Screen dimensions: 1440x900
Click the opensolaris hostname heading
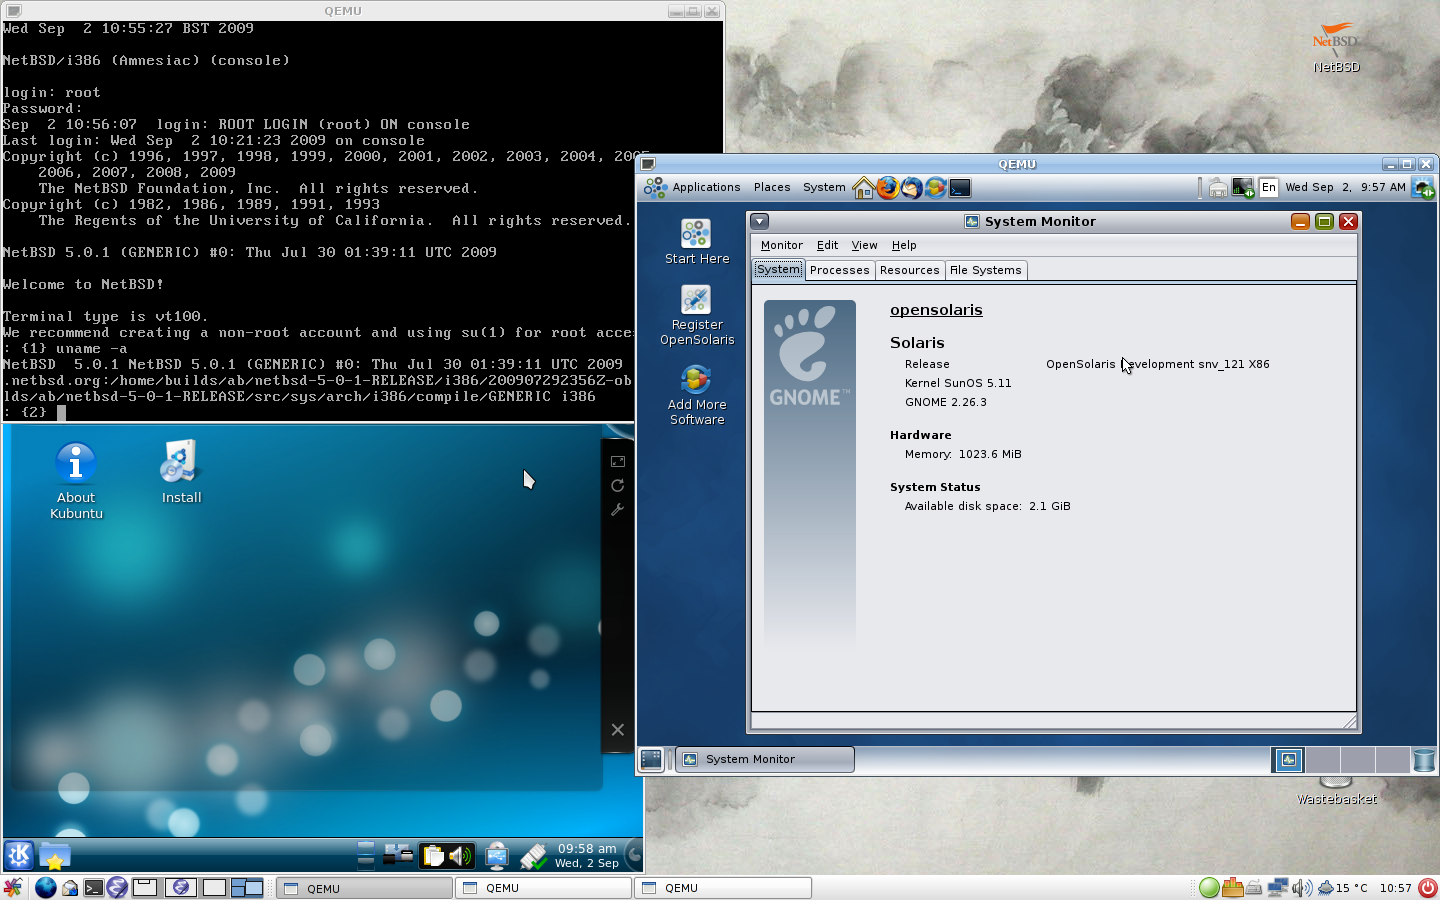(x=936, y=310)
